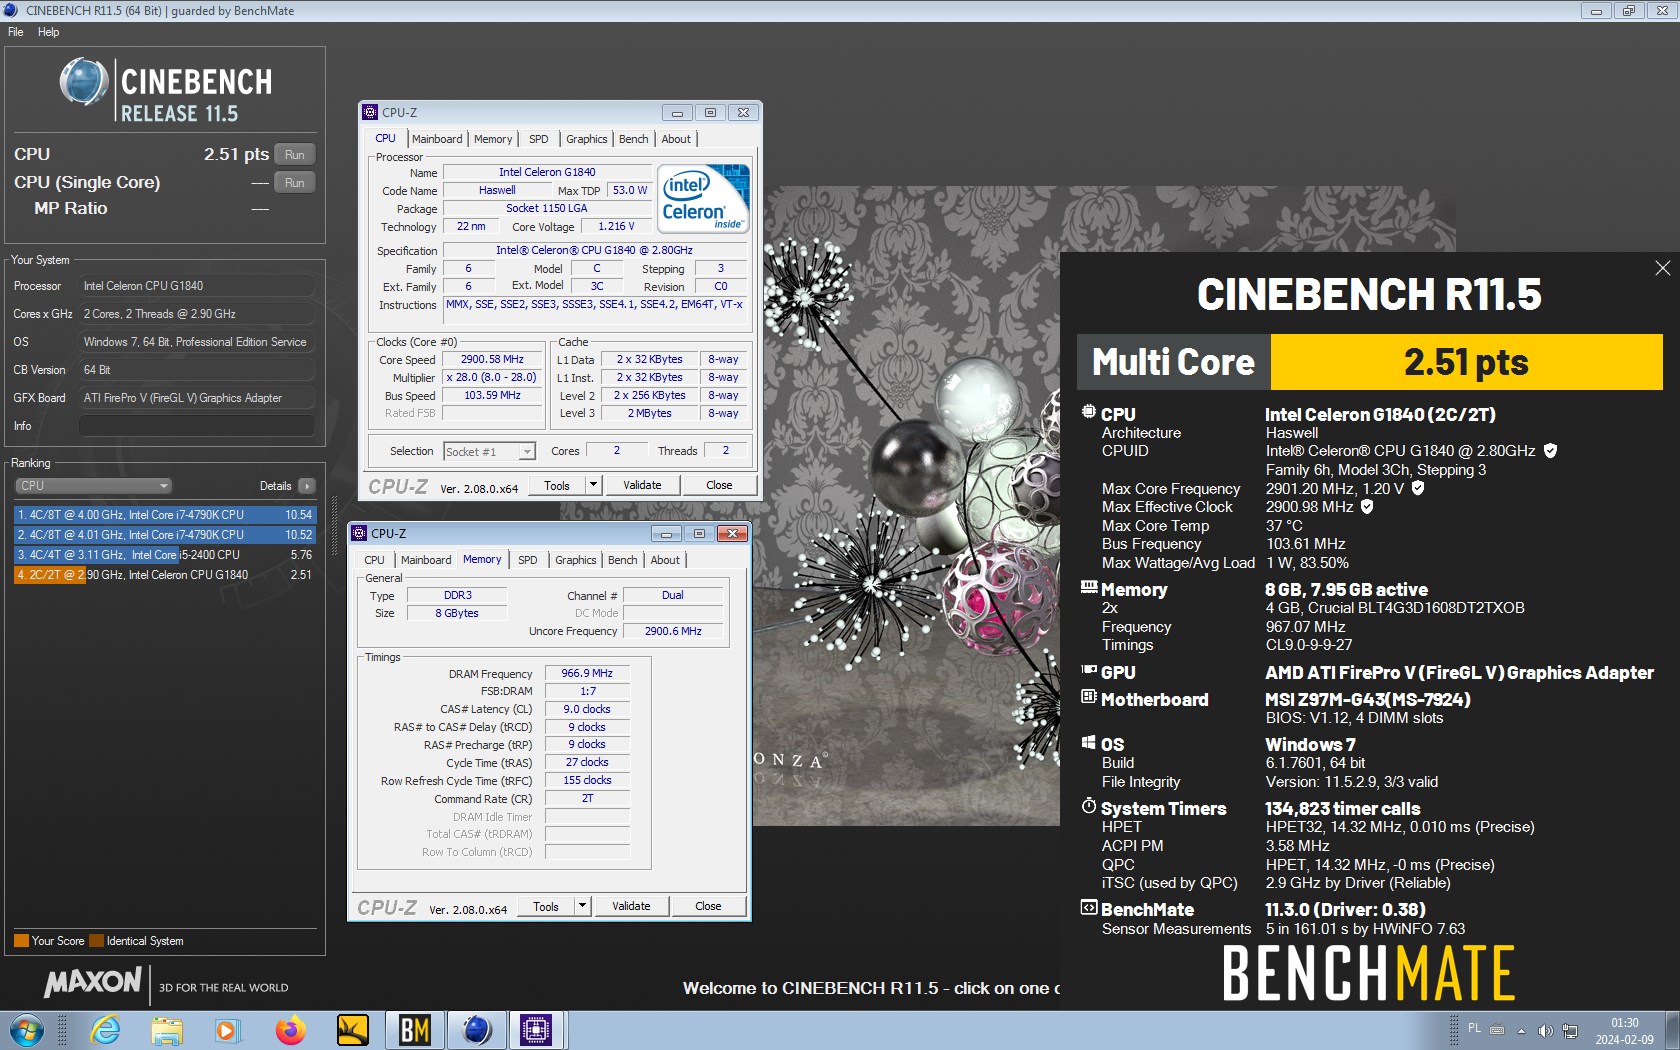
Task: Select ranking row 1 i7-4790K at 4.00 GHz
Action: point(165,515)
